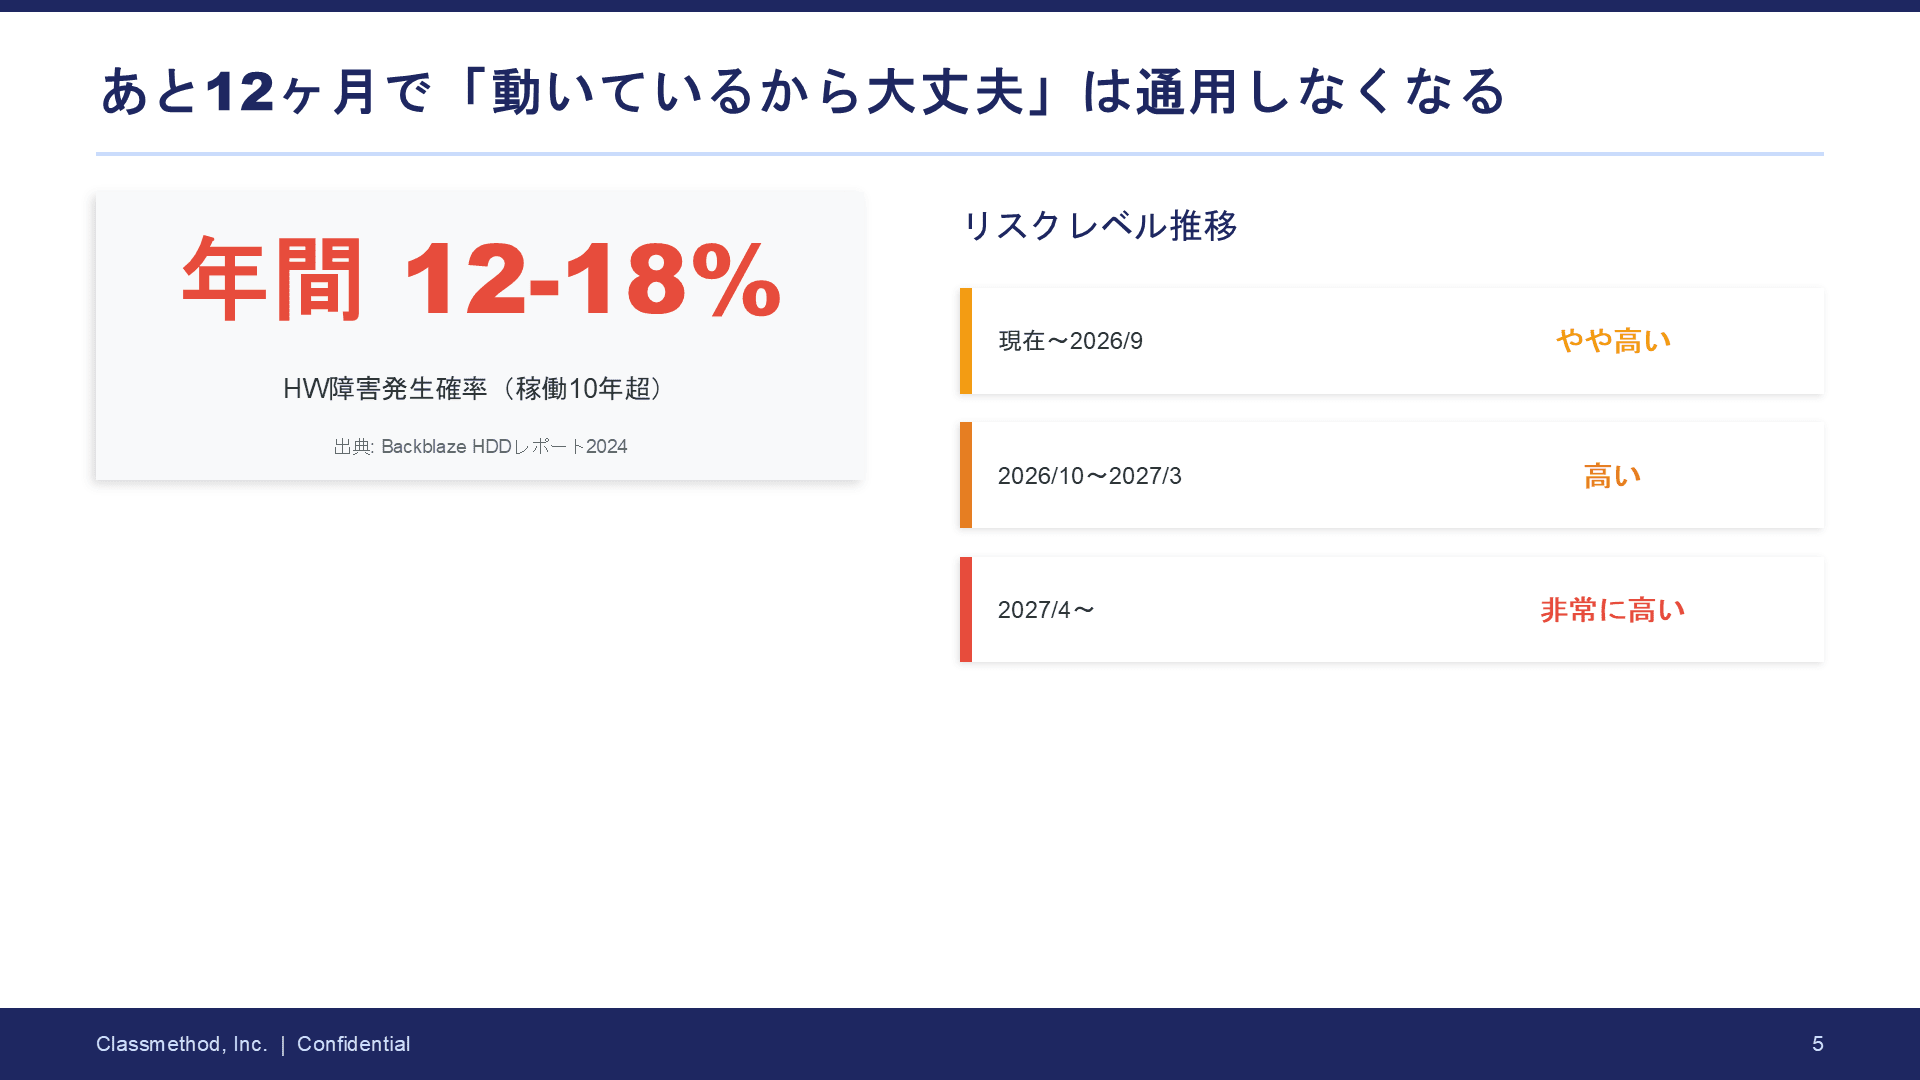Select the 'リスクレベル推移' heading
Image resolution: width=1920 pixels, height=1080 pixels.
pyautogui.click(x=1099, y=226)
